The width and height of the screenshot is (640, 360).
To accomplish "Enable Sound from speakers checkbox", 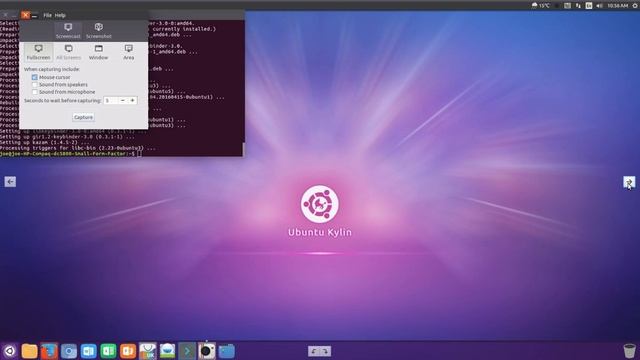I will [x=35, y=84].
